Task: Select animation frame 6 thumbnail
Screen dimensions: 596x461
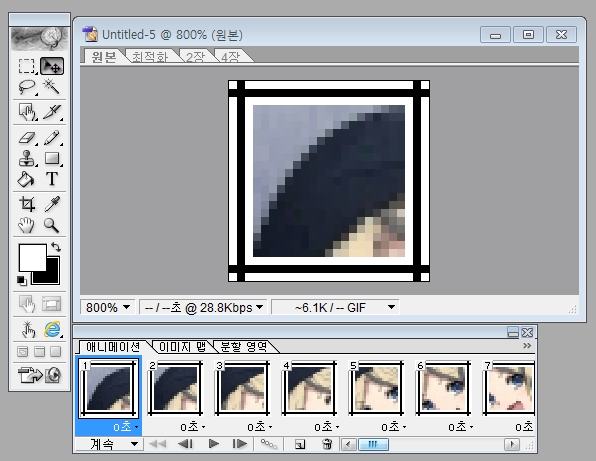Action: point(443,388)
